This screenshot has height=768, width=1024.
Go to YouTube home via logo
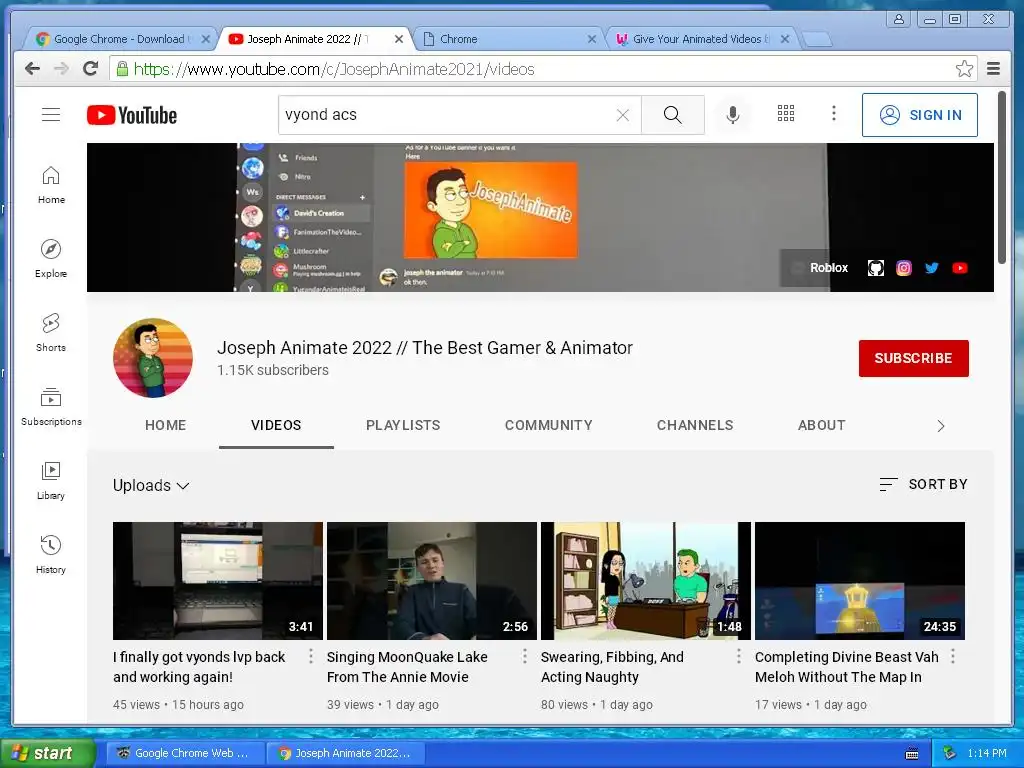tap(132, 115)
